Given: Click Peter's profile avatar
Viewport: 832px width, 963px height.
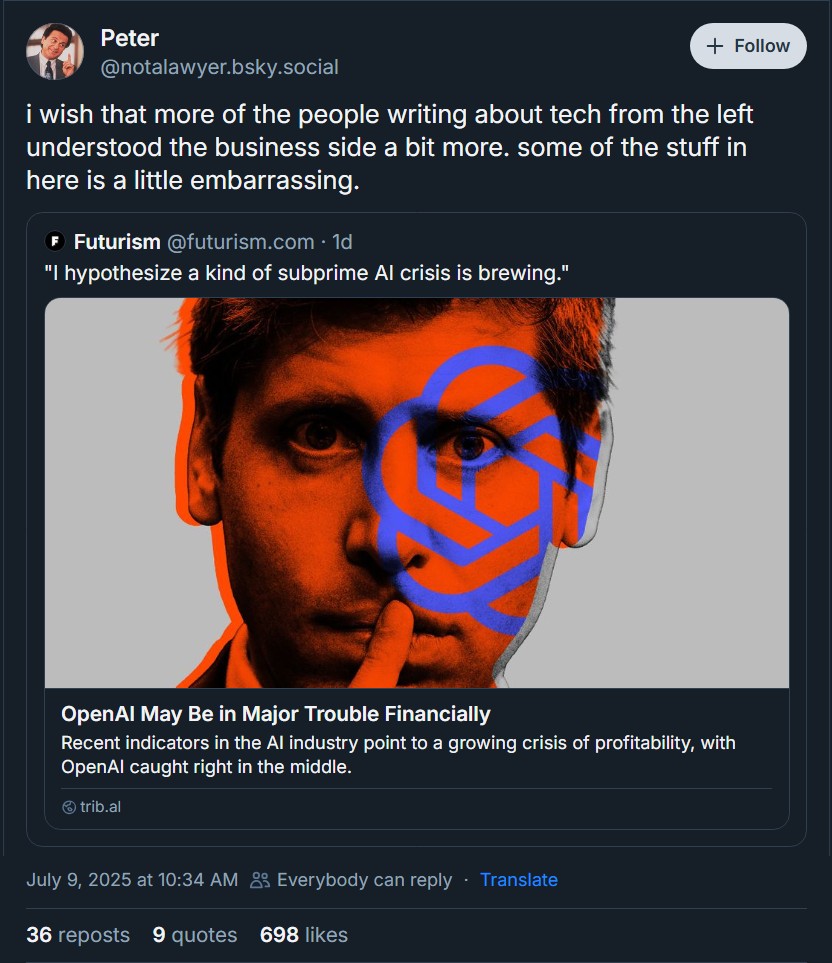Looking at the screenshot, I should (x=54, y=51).
